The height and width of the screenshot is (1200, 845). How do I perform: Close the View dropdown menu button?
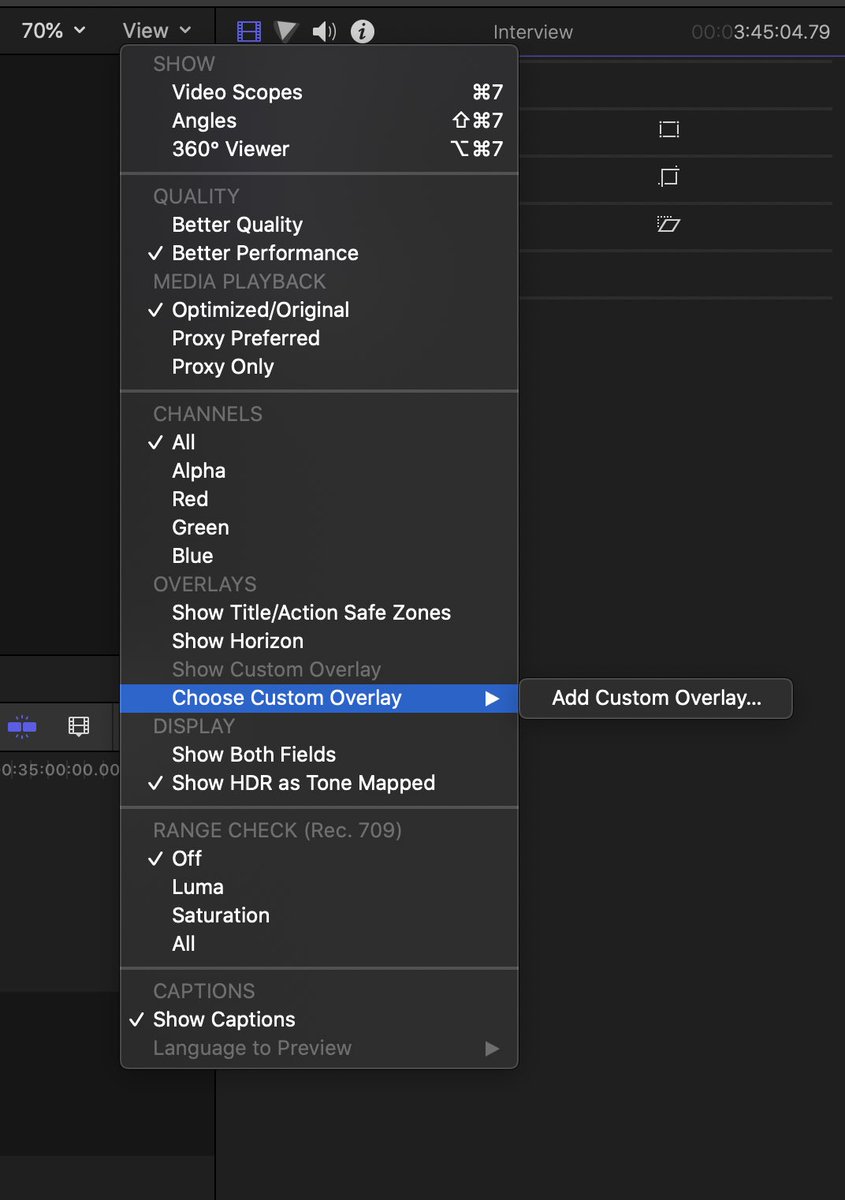coord(157,31)
